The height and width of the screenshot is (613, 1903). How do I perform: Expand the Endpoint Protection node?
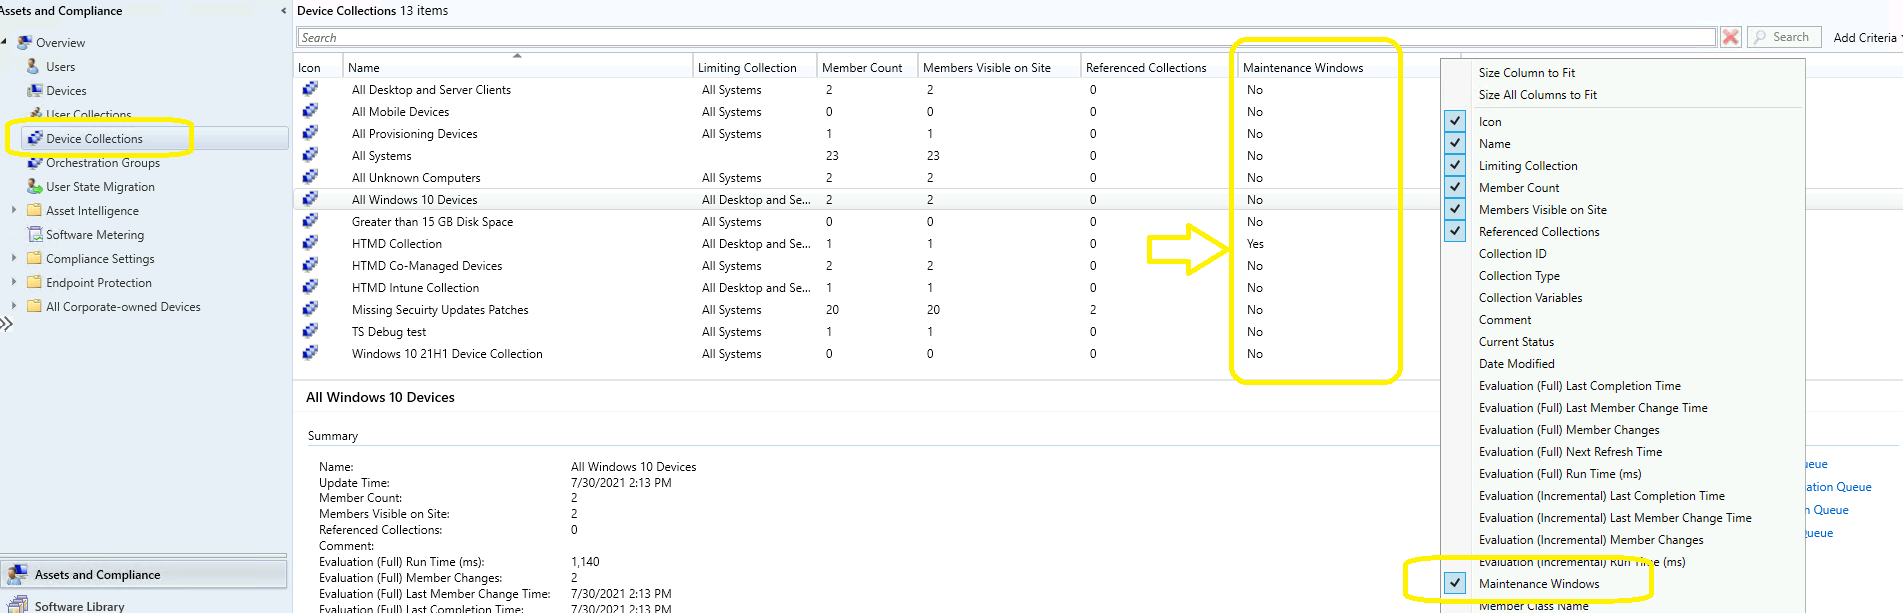13,282
